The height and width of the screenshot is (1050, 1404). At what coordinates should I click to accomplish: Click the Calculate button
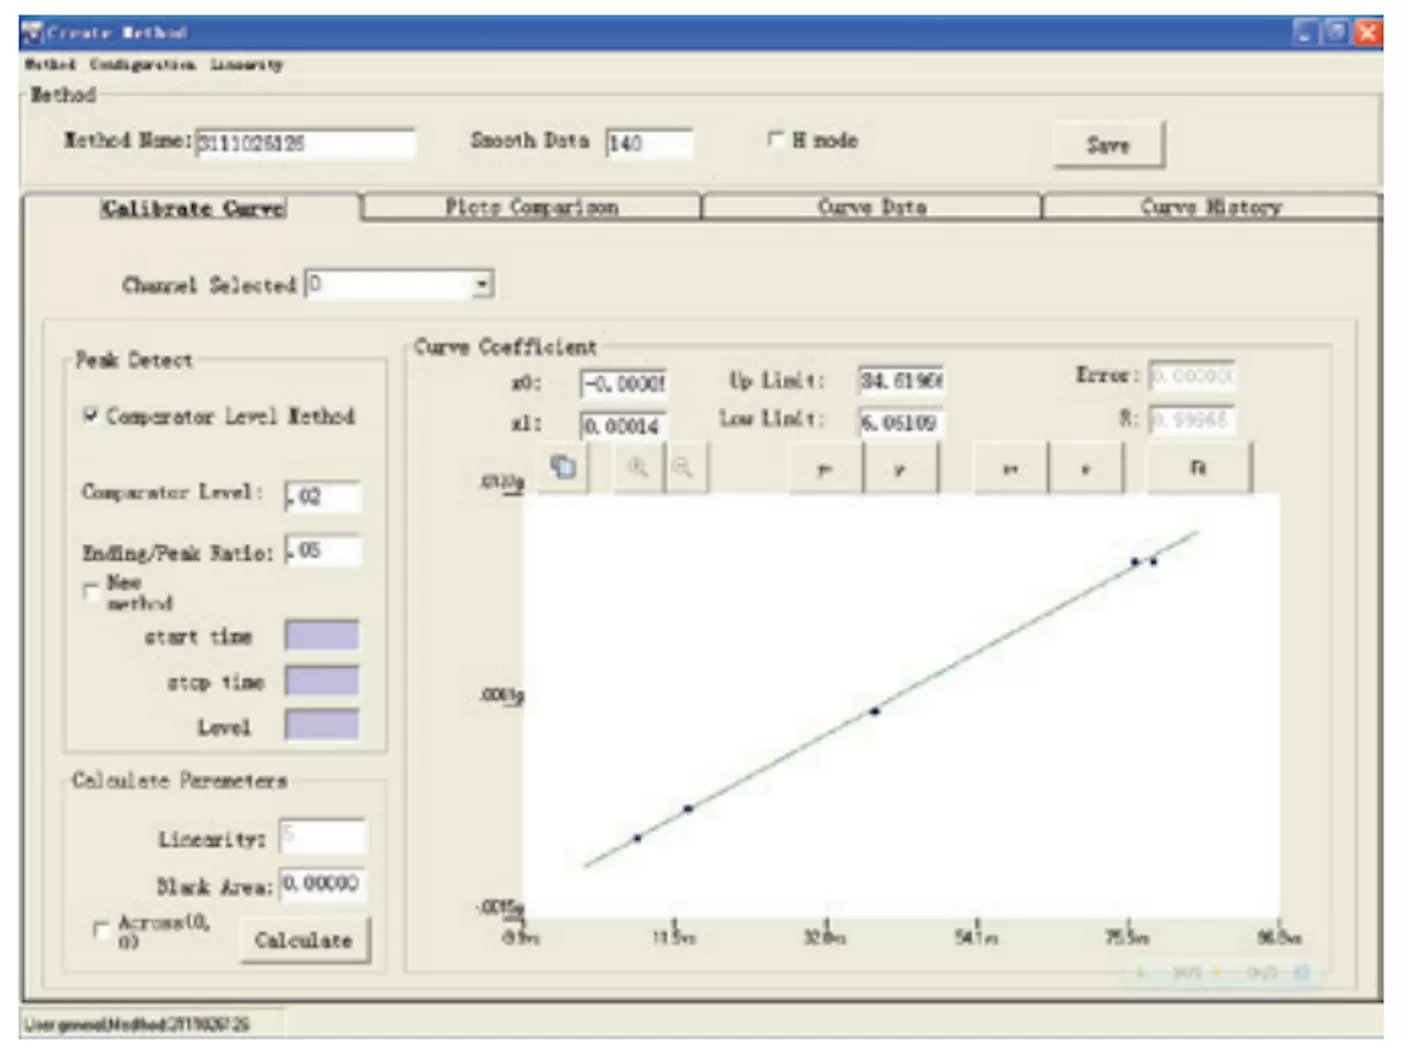pyautogui.click(x=305, y=939)
